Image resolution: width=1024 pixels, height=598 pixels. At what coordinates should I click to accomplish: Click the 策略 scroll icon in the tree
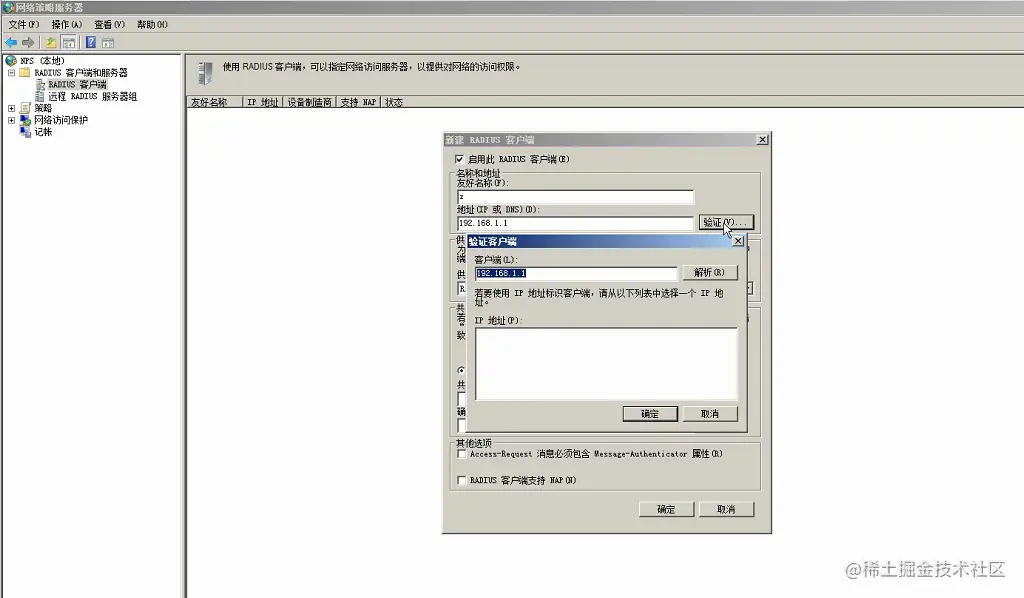(x=25, y=108)
